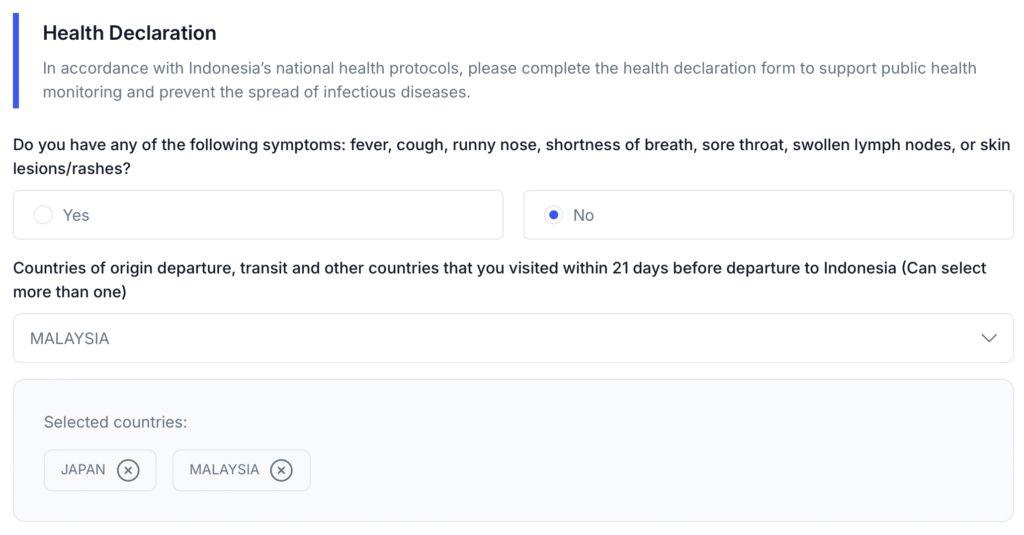
Task: Remove MALAYSIA using its x icon
Action: point(281,470)
